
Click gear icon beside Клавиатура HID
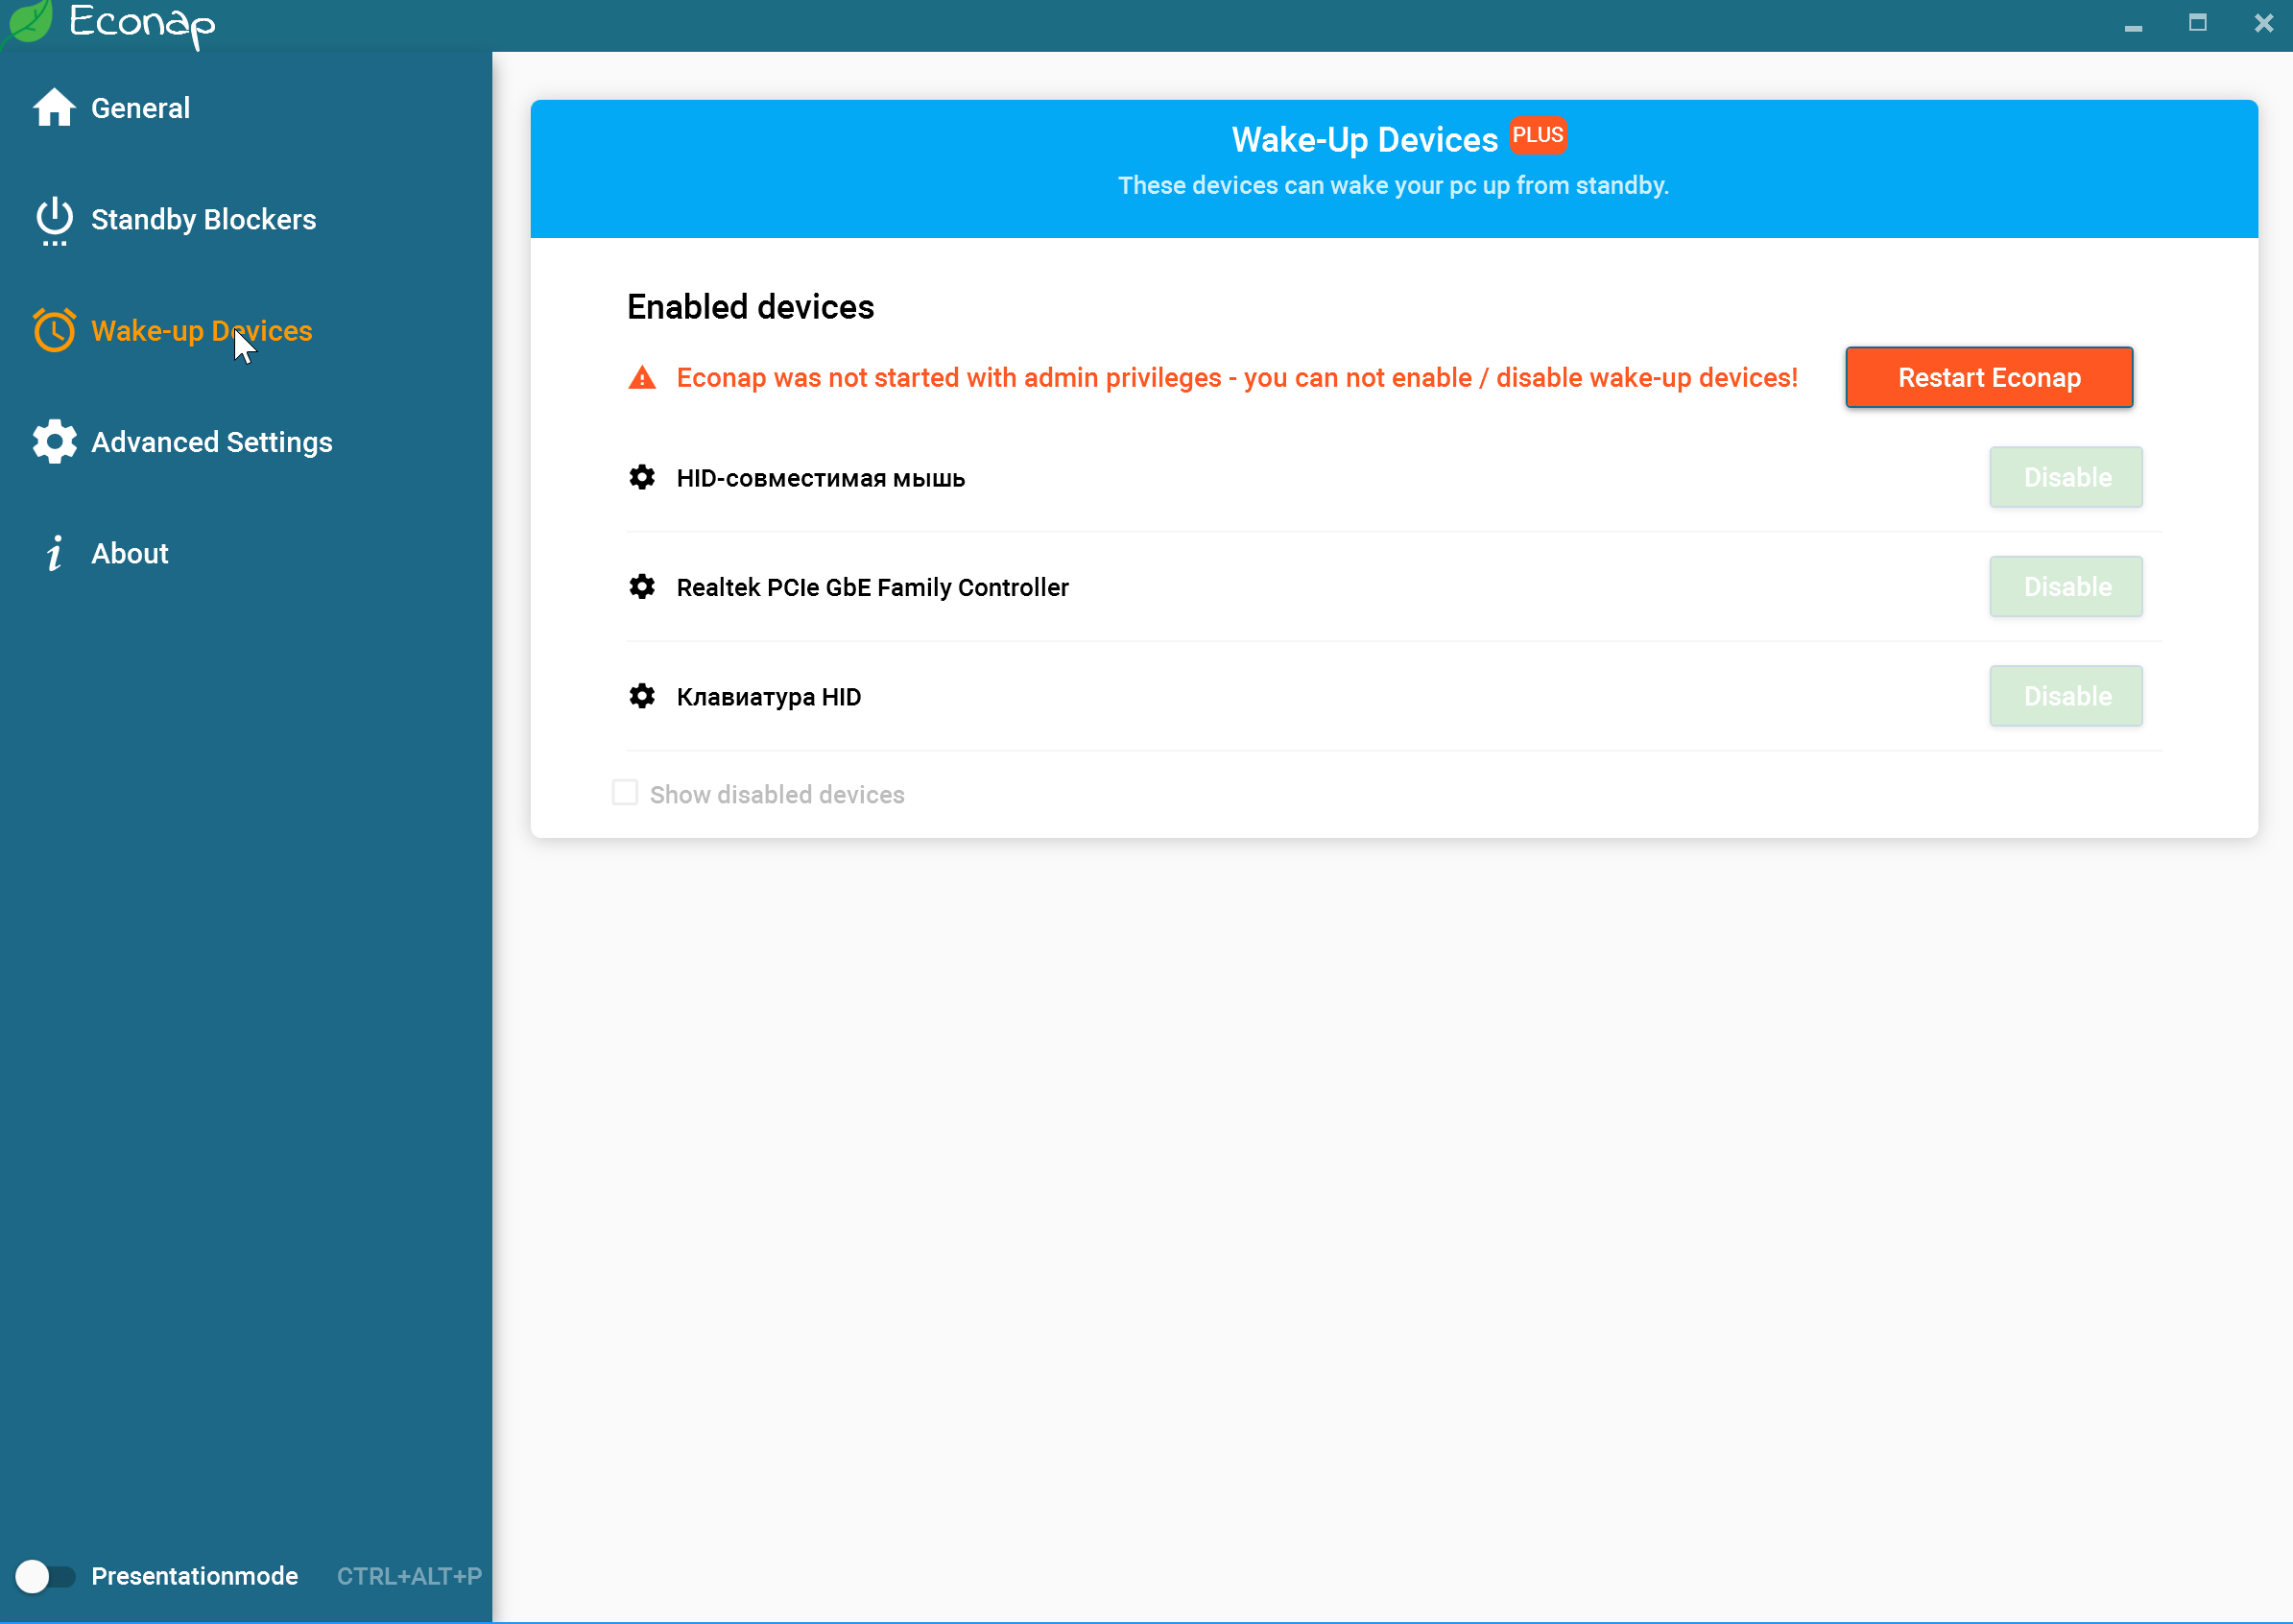pos(642,696)
